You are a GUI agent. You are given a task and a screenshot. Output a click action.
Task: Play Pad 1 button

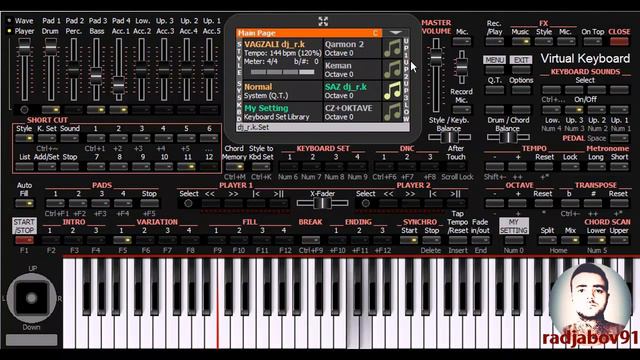55,203
